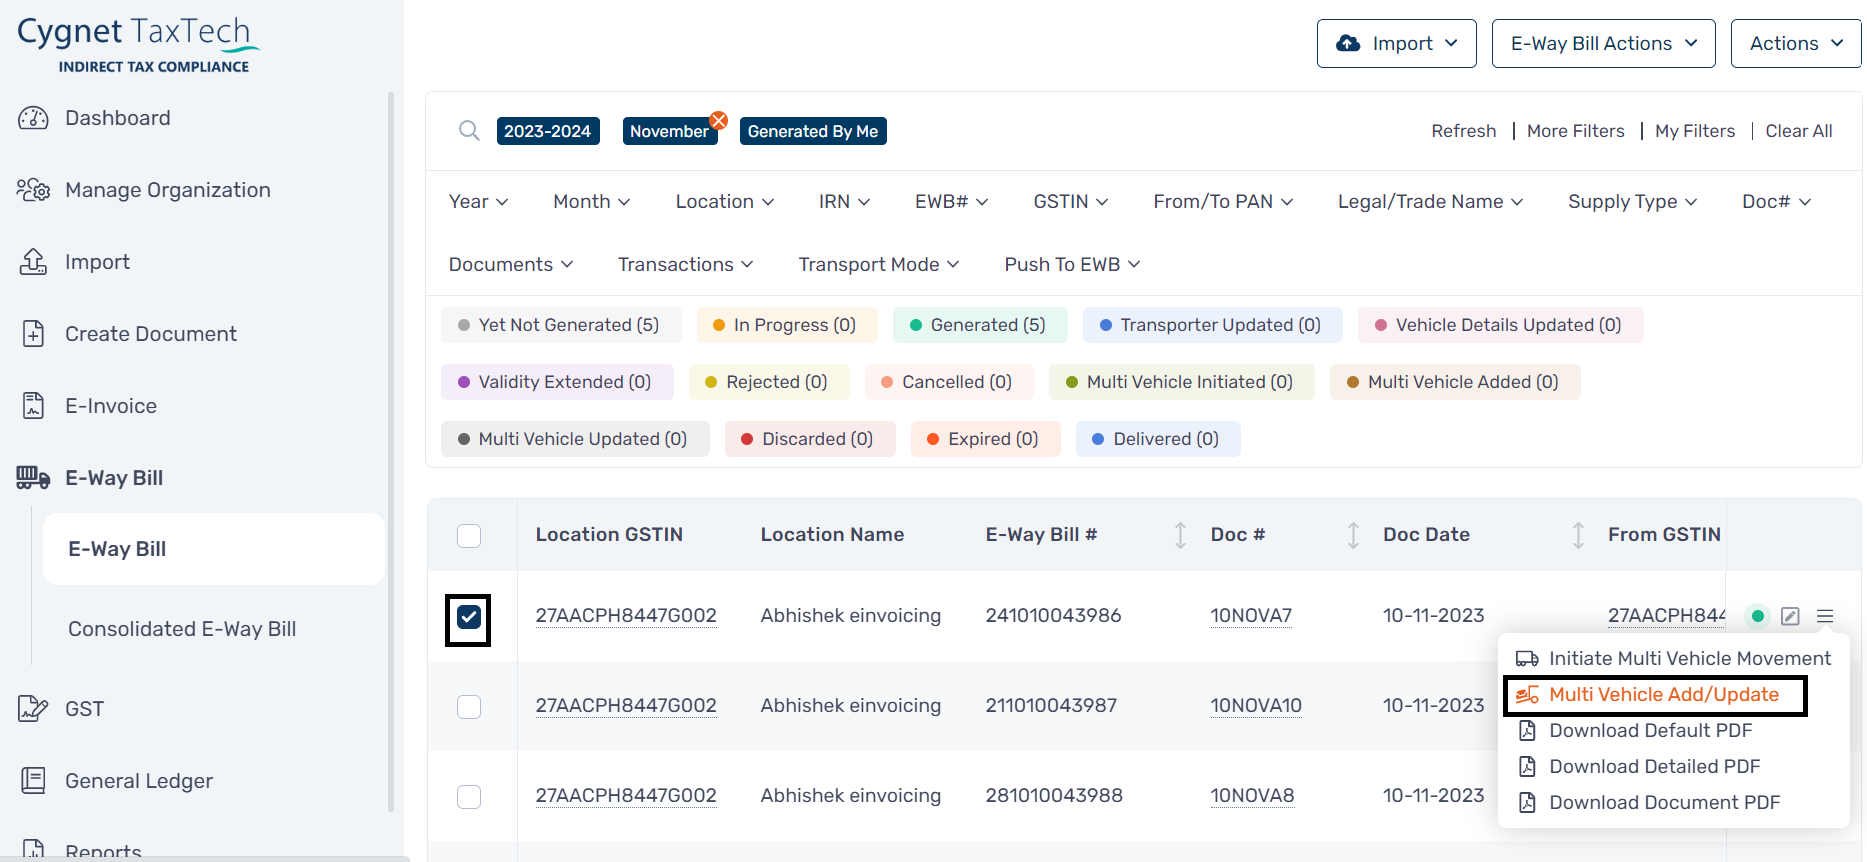Click the E-Way Bill truck icon
This screenshot has width=1867, height=862.
click(33, 478)
